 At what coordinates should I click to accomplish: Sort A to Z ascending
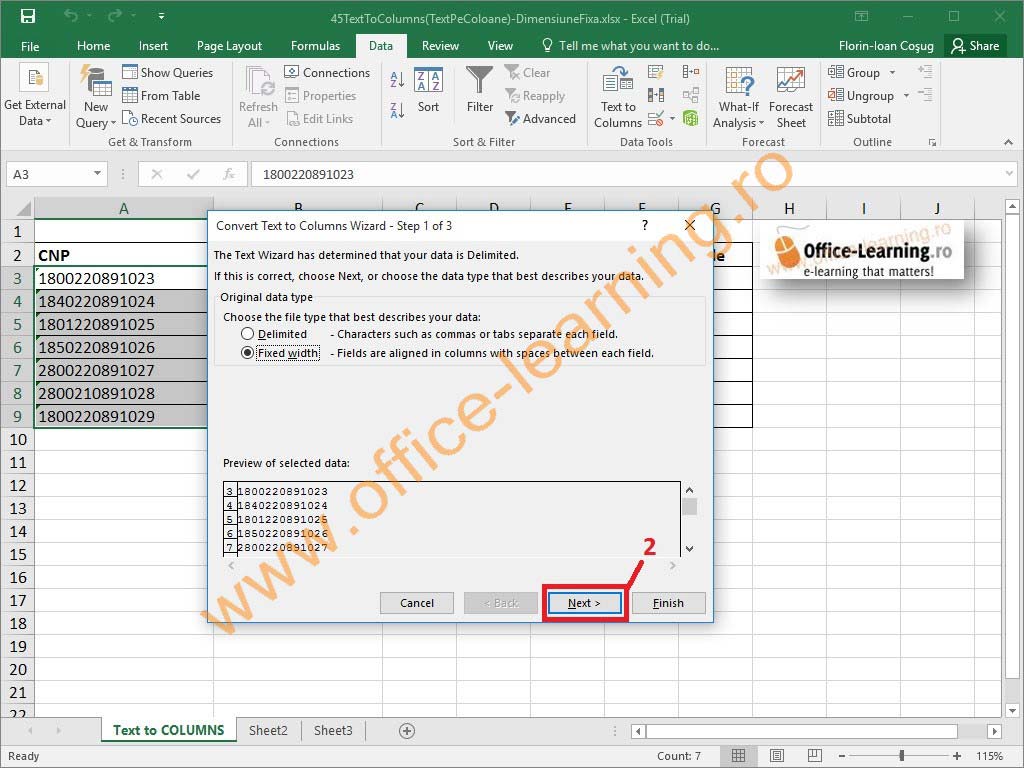pyautogui.click(x=396, y=79)
